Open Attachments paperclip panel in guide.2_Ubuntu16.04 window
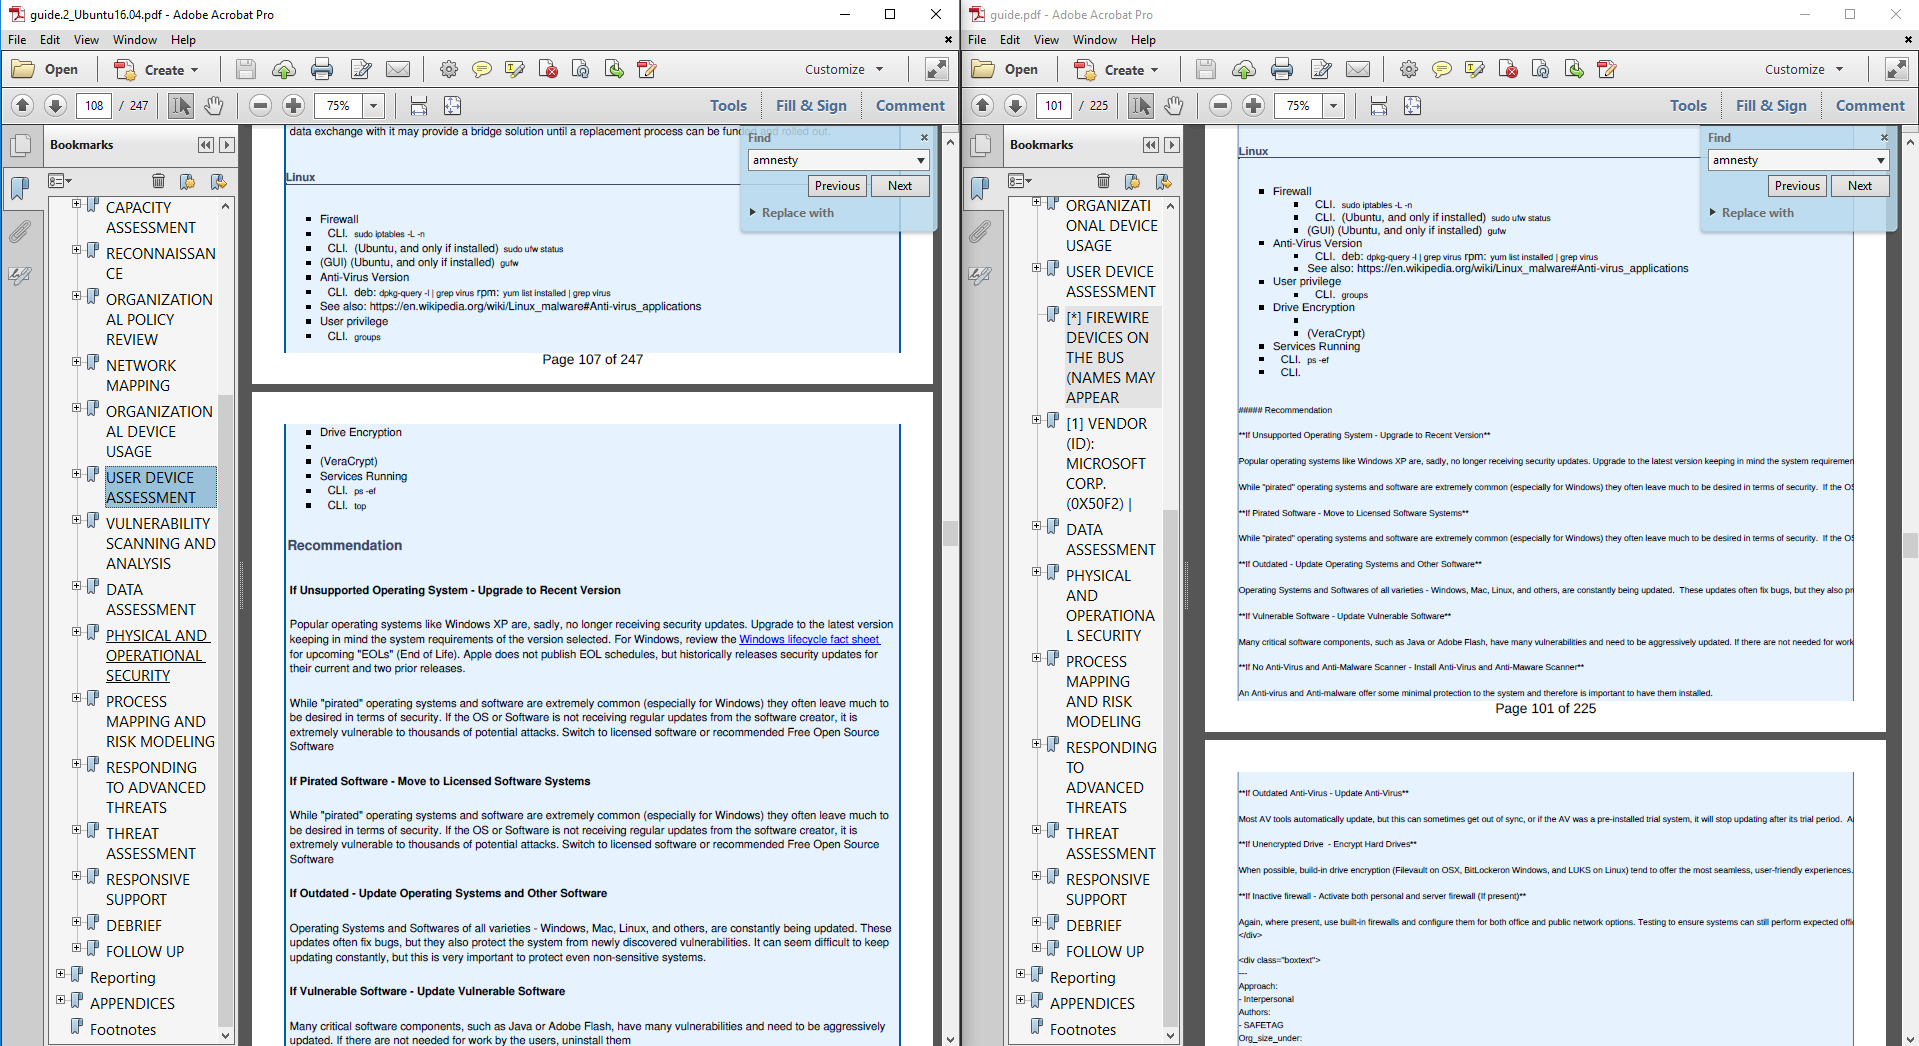This screenshot has width=1919, height=1046. coord(20,232)
